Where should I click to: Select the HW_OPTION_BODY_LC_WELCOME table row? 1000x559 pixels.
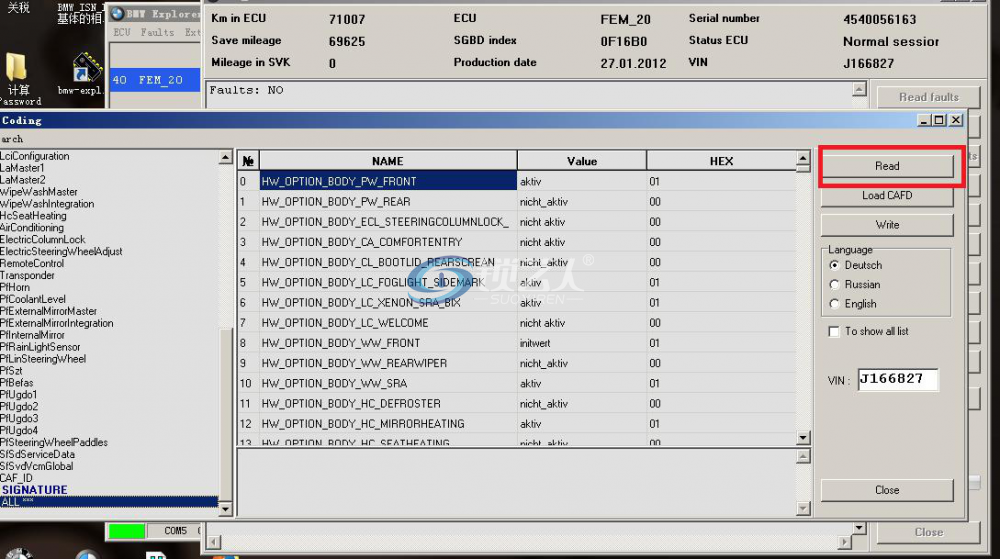517,323
